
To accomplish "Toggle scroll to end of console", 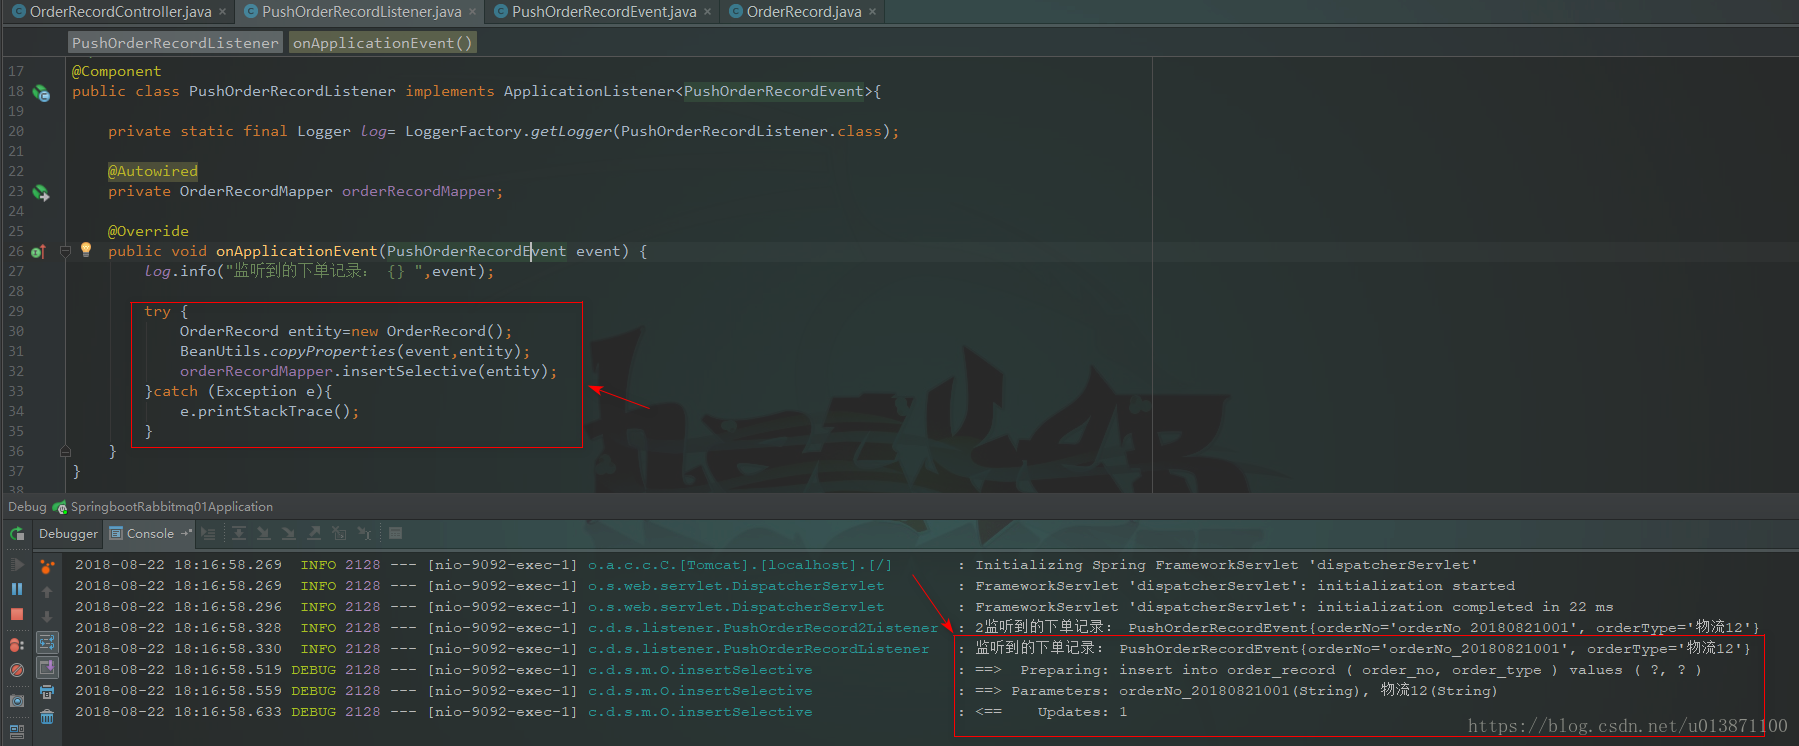I will click(47, 667).
